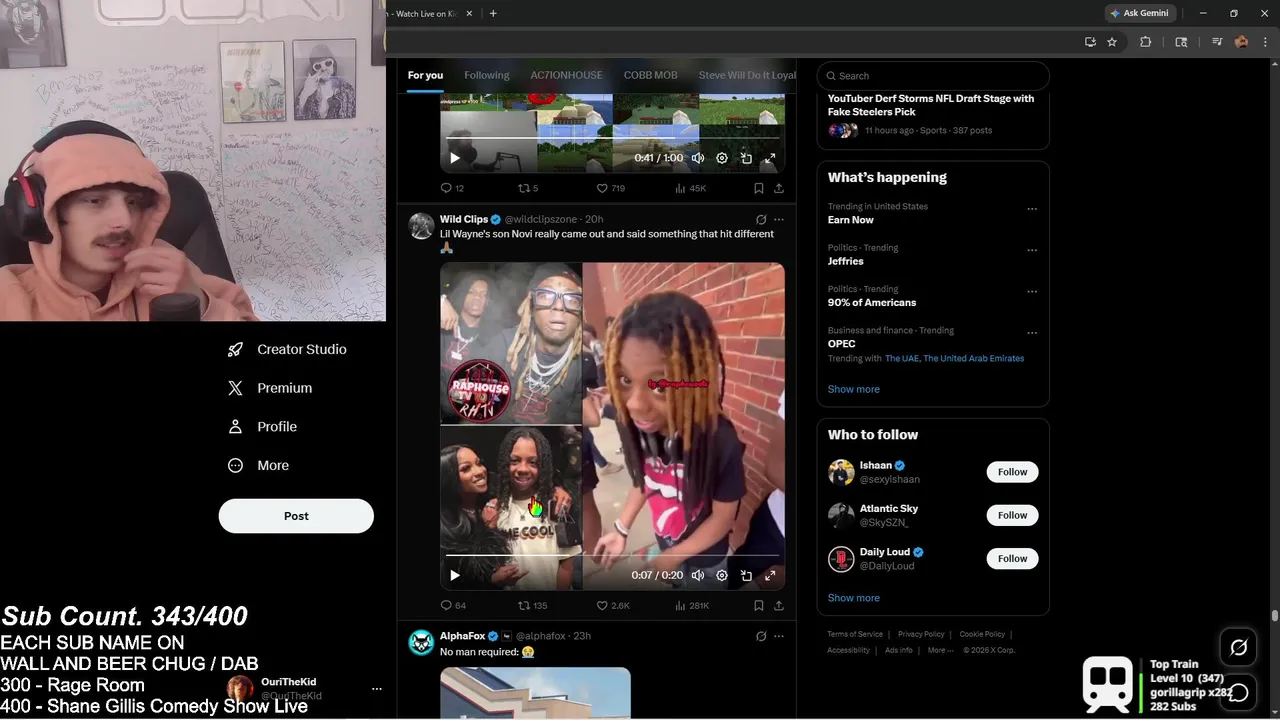Open Chrome three-dot menu

[x=1264, y=42]
